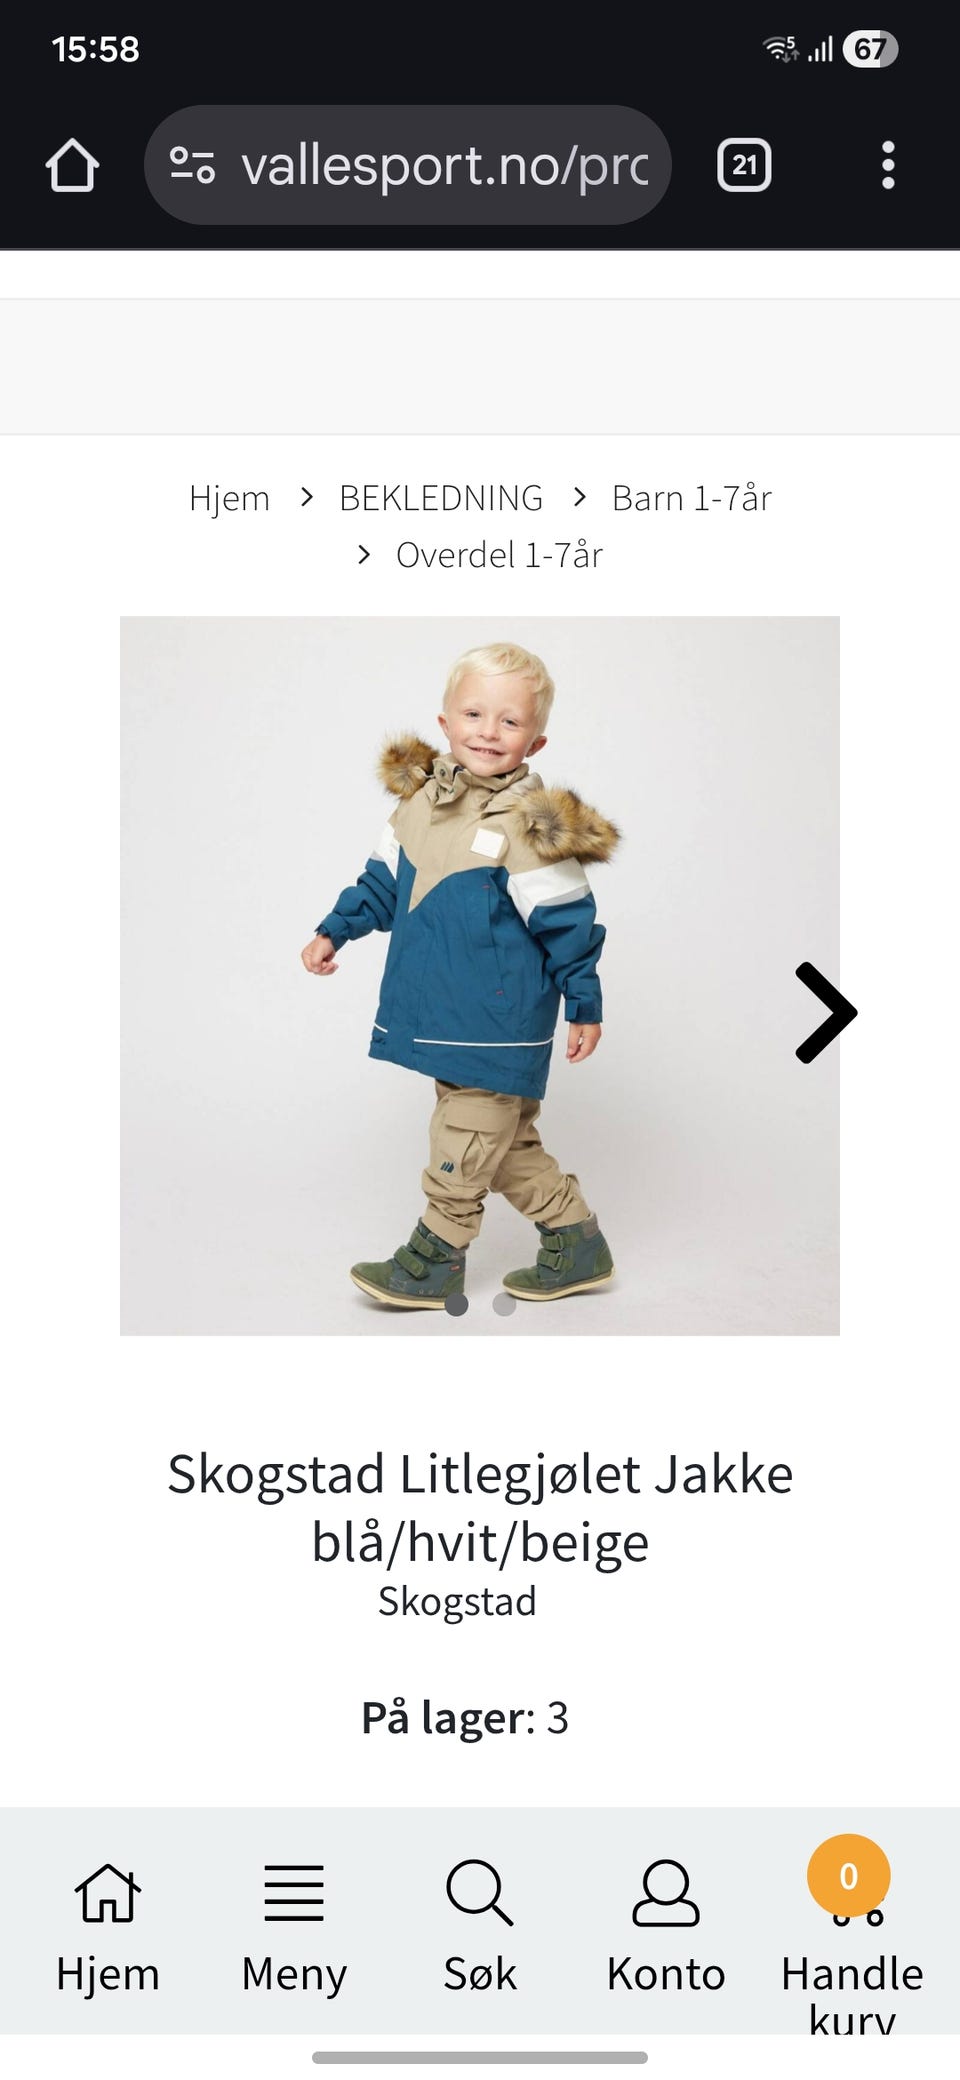The height and width of the screenshot is (2080, 960).
Task: Tap the browser home icon
Action: click(x=72, y=165)
